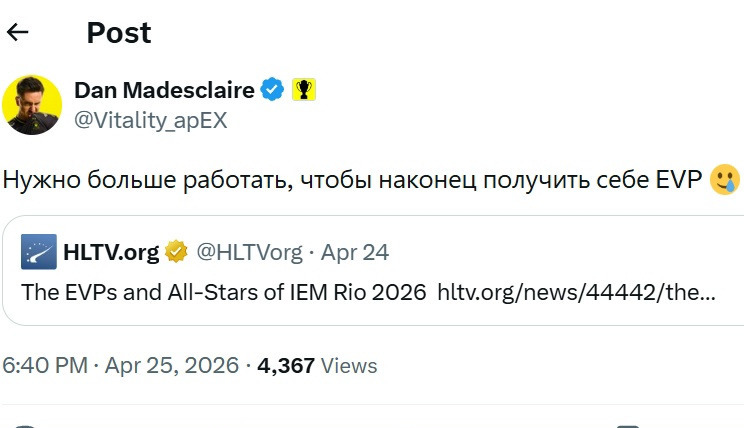Click the crying smile emoji
The height and width of the screenshot is (428, 744).
click(x=724, y=181)
